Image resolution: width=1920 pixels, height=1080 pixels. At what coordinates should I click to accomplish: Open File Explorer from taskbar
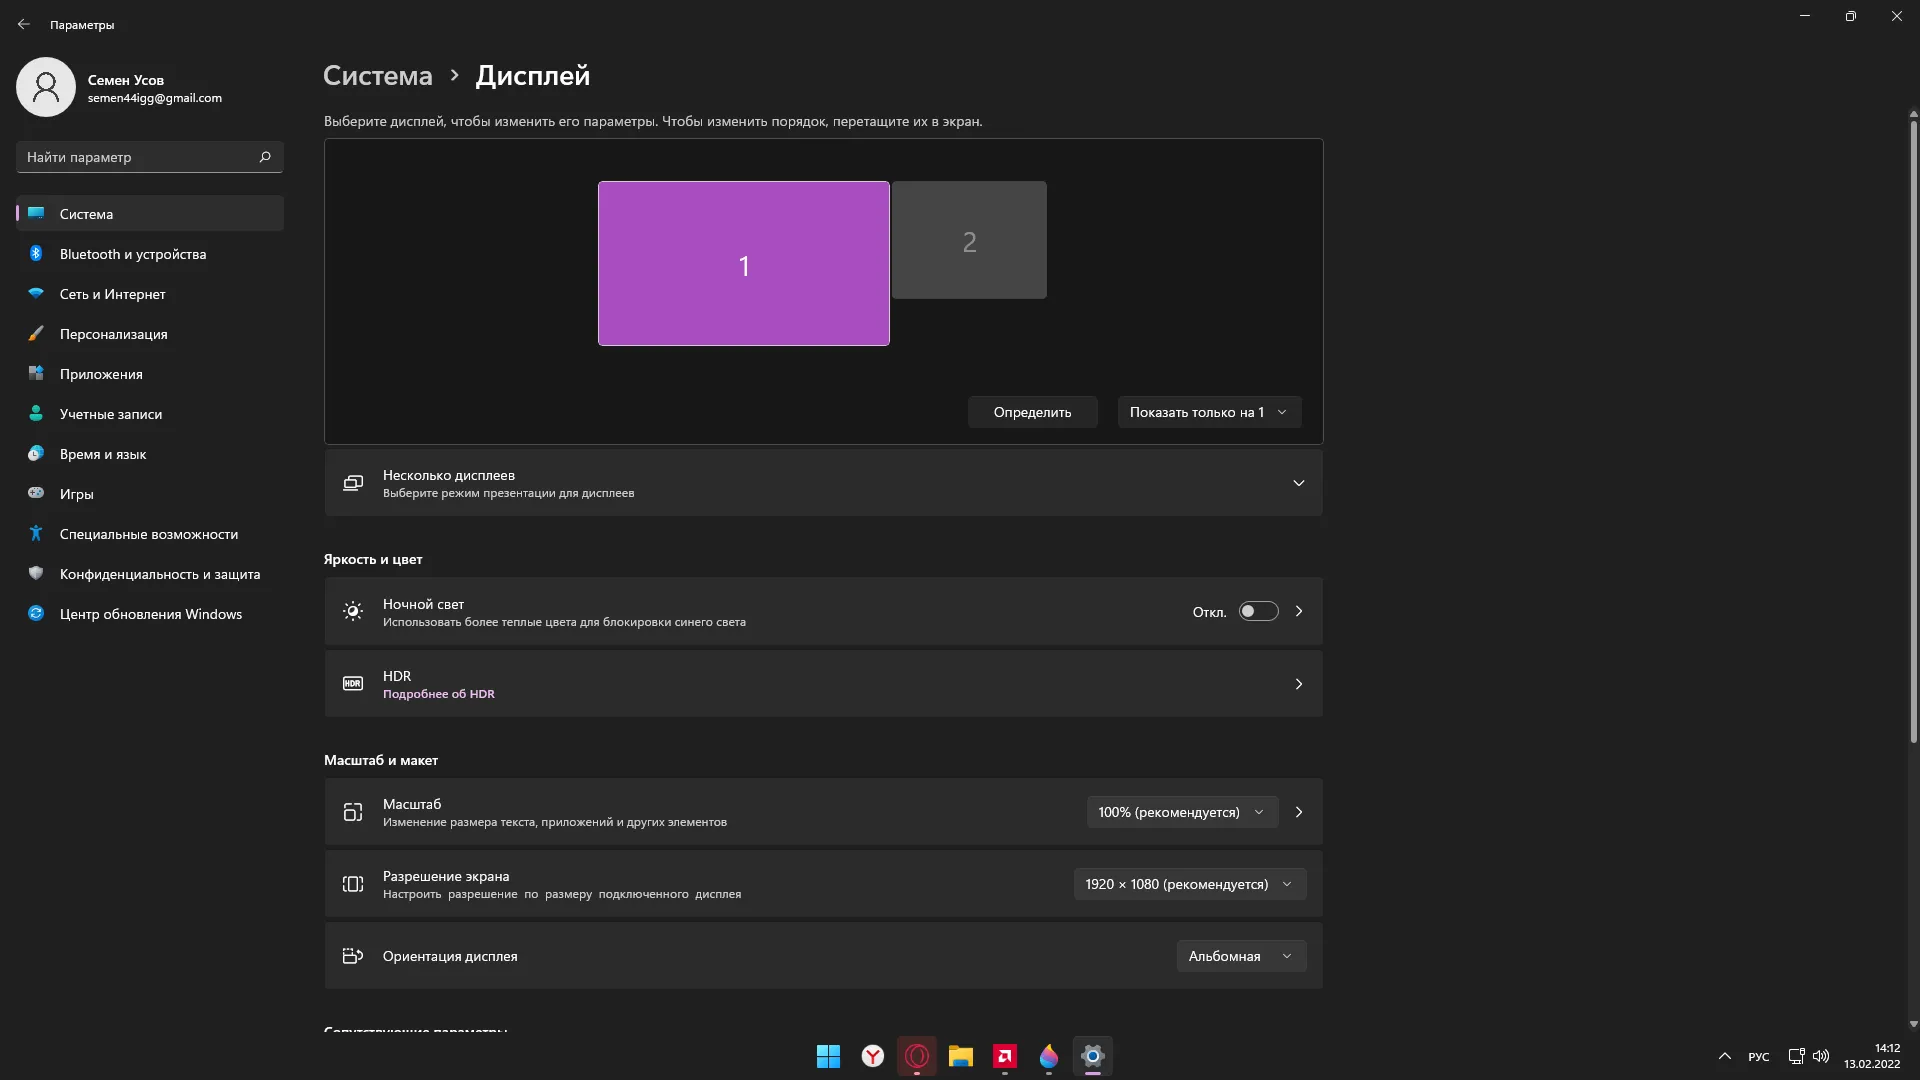[x=961, y=1056]
